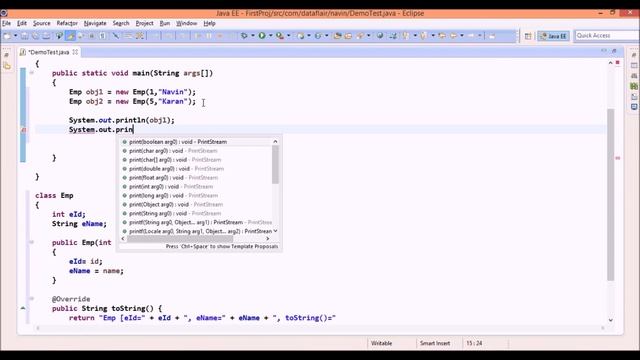The height and width of the screenshot is (360, 640).
Task: Switch to the Java EE perspective
Action: pos(553,36)
